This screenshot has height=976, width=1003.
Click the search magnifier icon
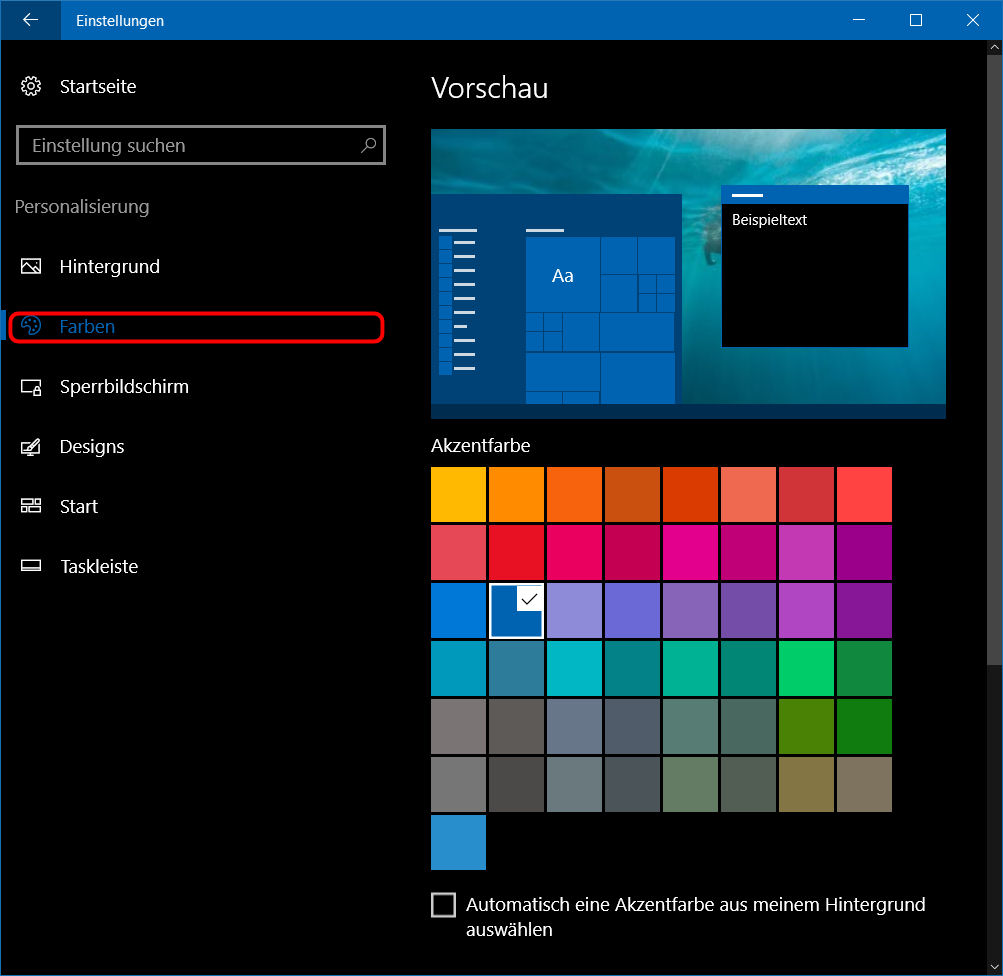(368, 145)
